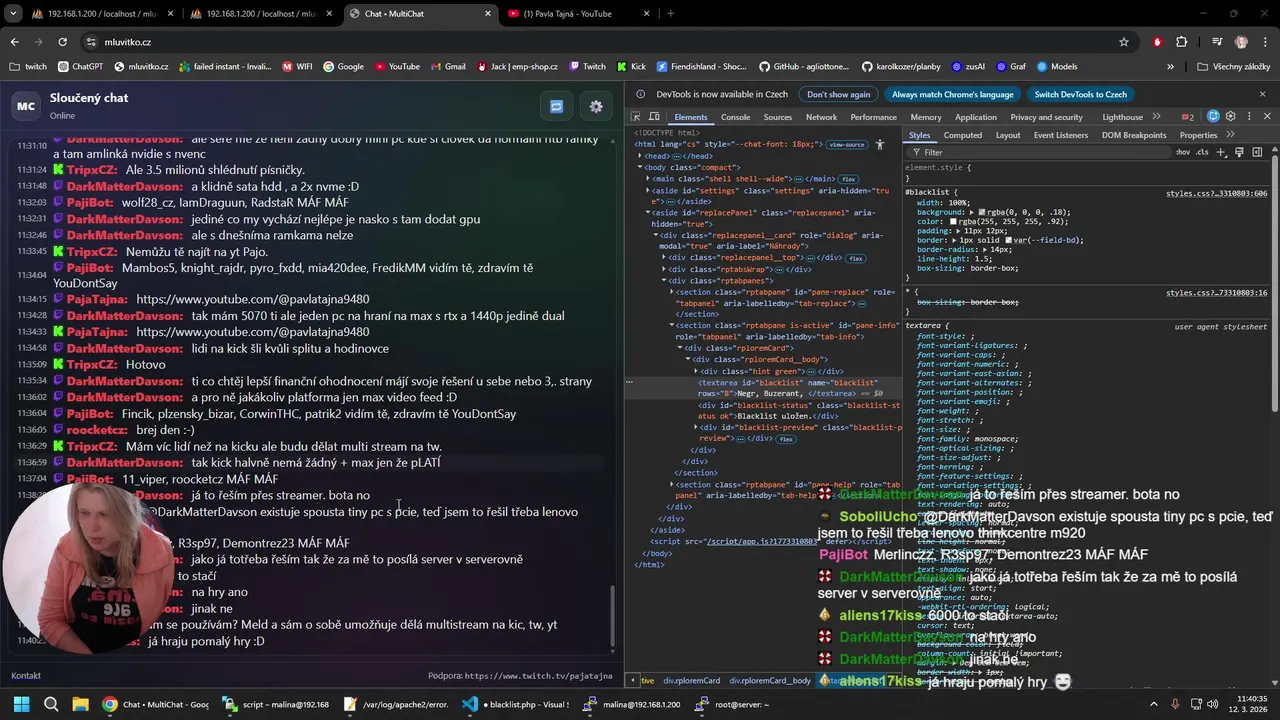Expand the aside settings node

[x=647, y=189]
